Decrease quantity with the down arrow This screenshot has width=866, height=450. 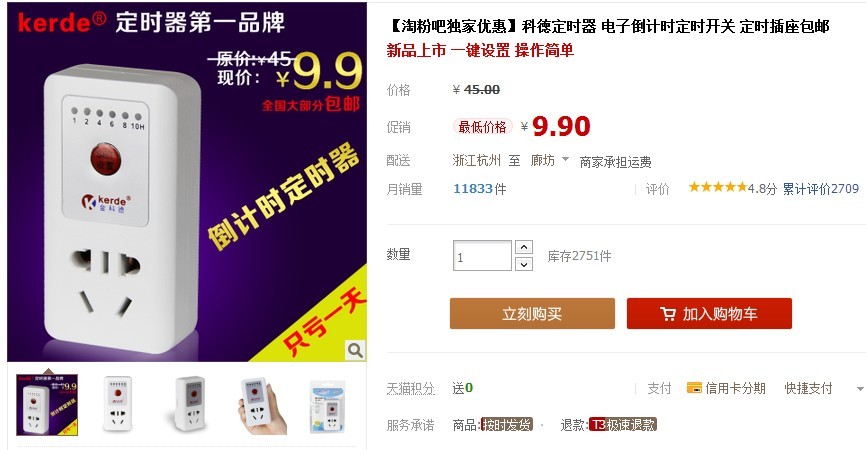tap(524, 264)
